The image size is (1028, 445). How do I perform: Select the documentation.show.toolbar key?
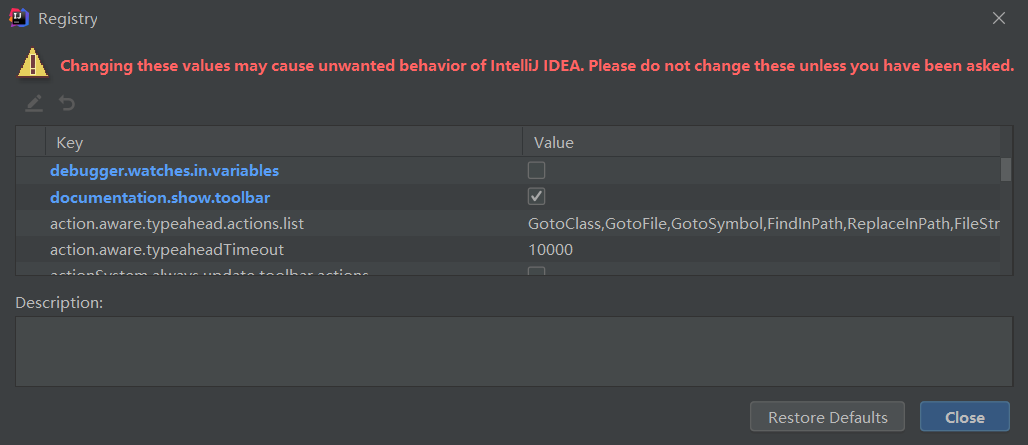coord(160,197)
